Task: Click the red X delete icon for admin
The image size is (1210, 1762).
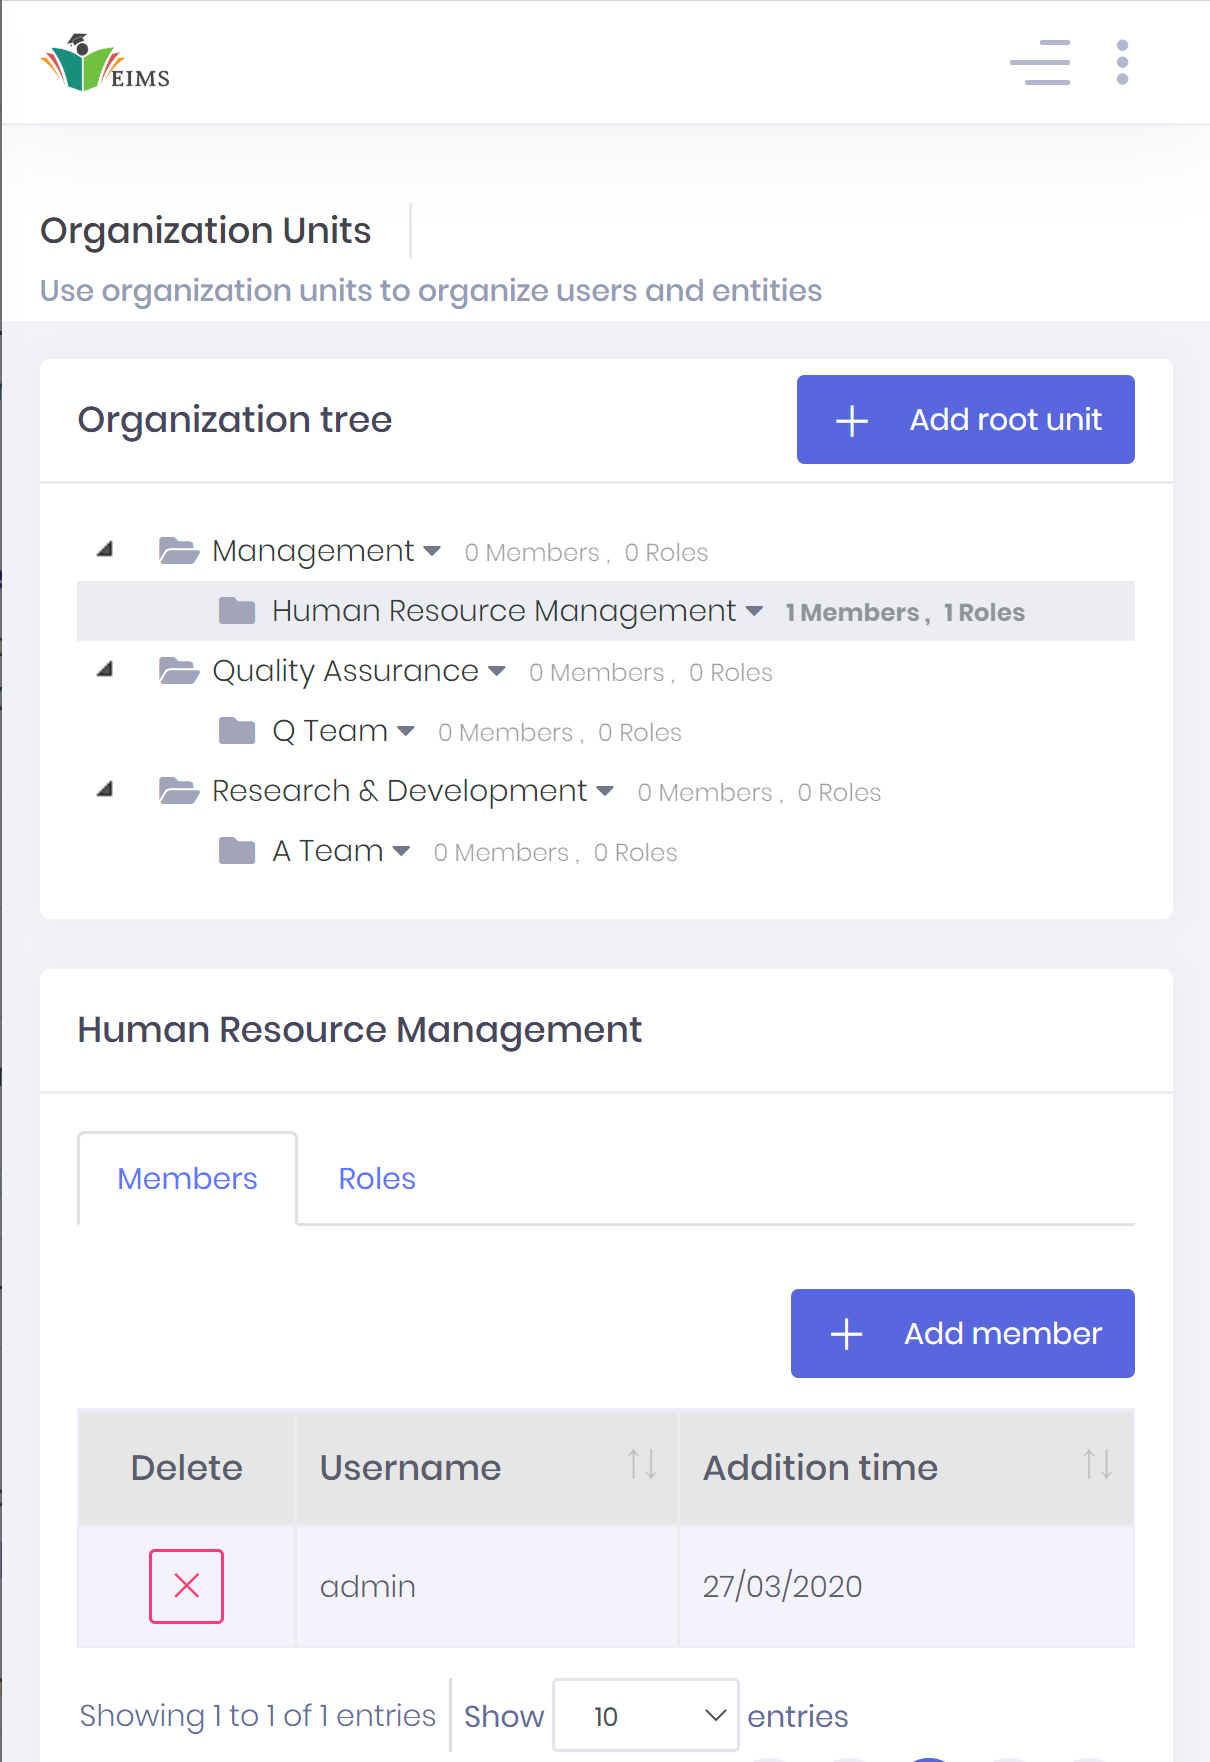Action: [x=186, y=1586]
